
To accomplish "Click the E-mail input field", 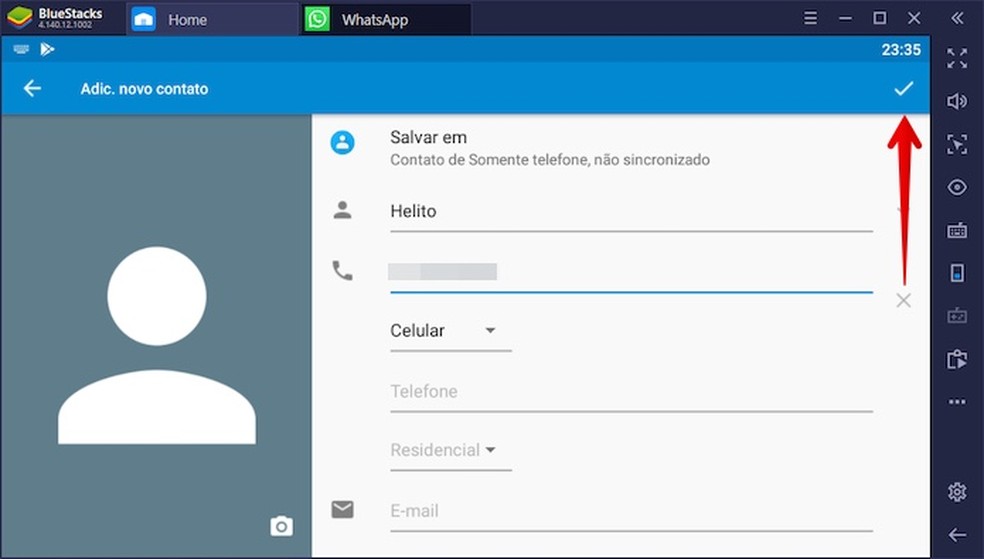I will [x=631, y=511].
